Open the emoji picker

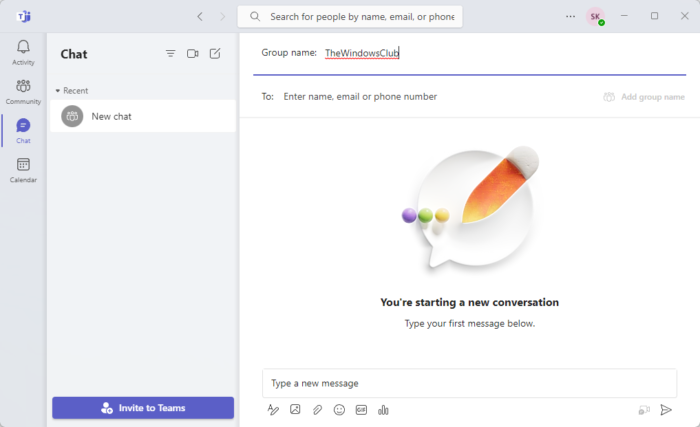[x=339, y=410]
